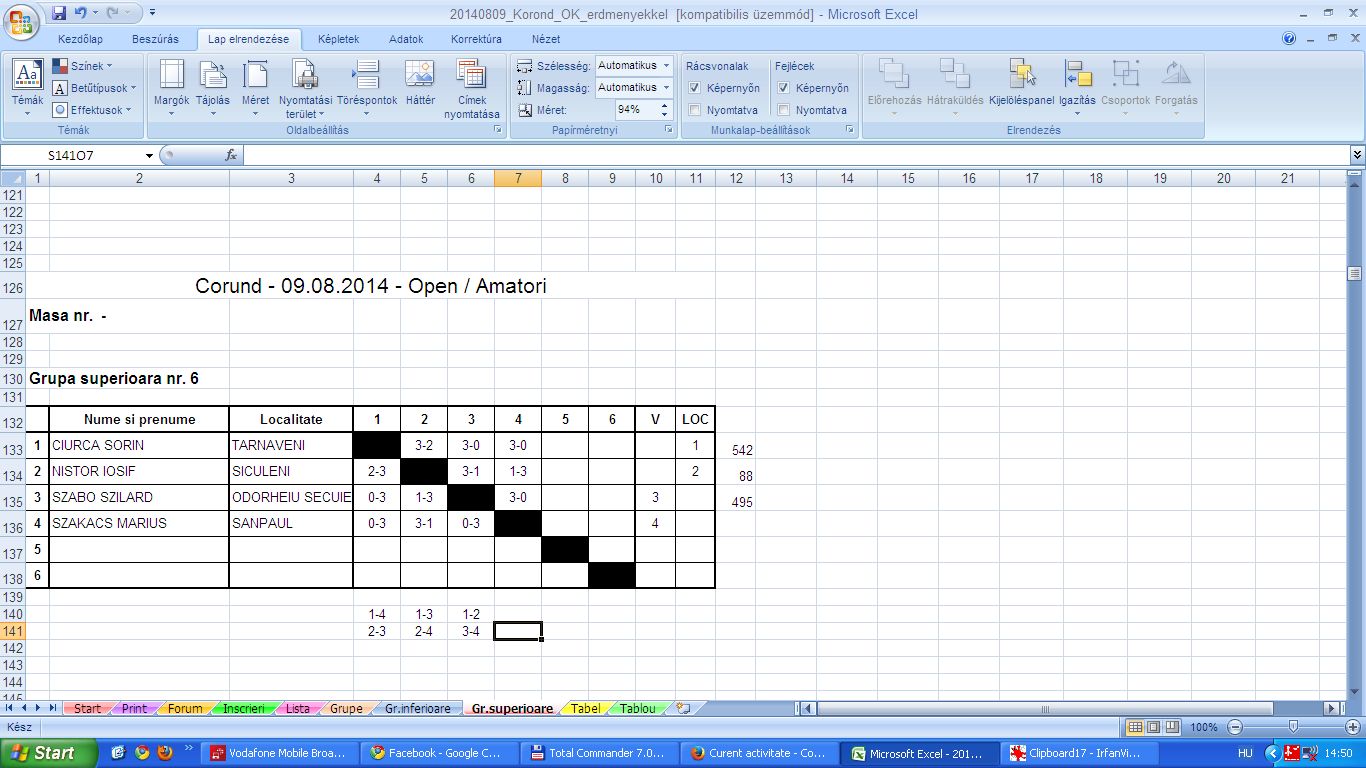Open the Színek colors dropdown
This screenshot has height=768, width=1366.
(x=83, y=66)
